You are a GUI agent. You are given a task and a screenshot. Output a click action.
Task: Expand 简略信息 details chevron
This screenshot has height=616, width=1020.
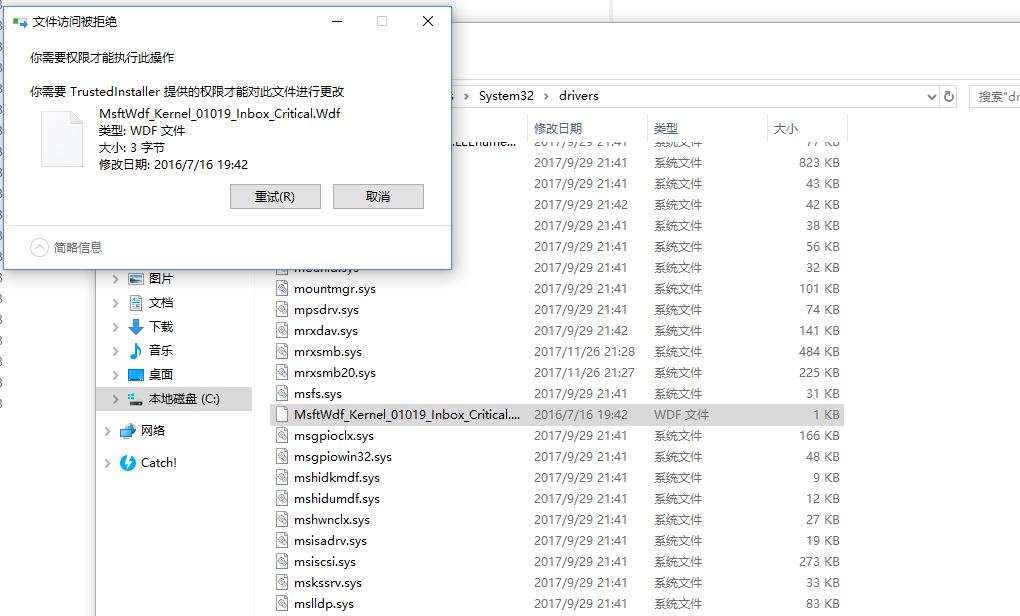coord(39,247)
